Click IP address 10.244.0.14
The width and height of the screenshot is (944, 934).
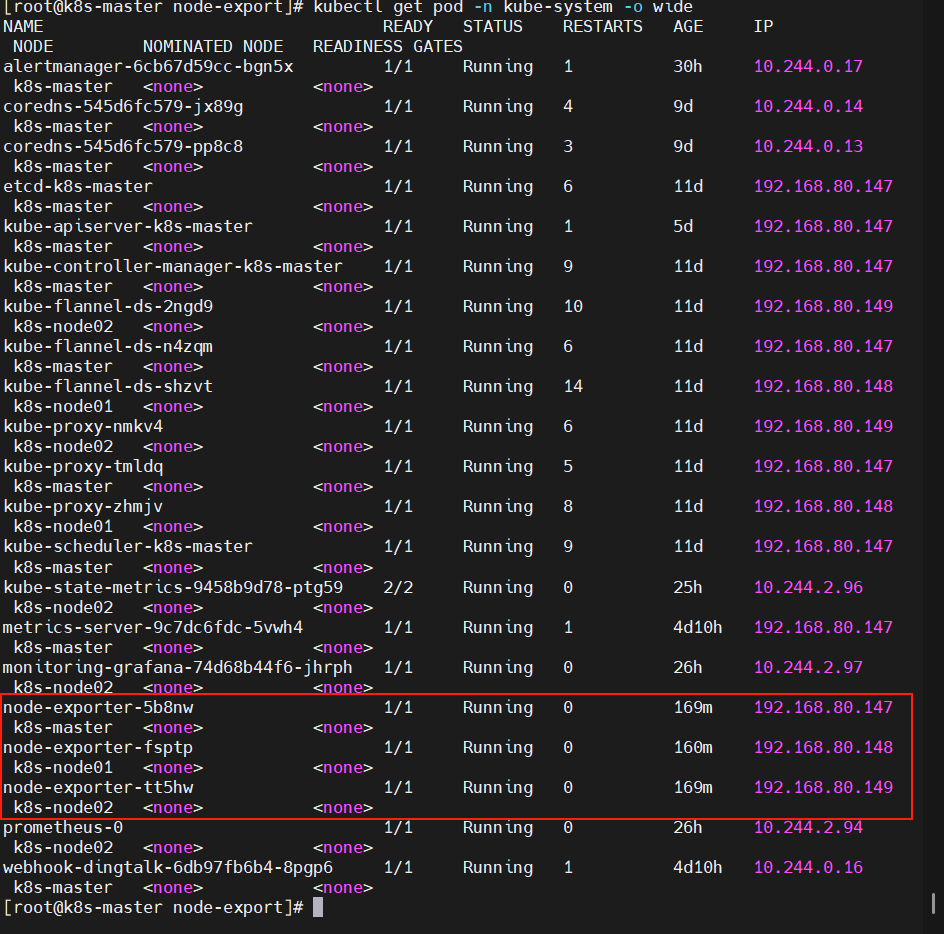(808, 107)
